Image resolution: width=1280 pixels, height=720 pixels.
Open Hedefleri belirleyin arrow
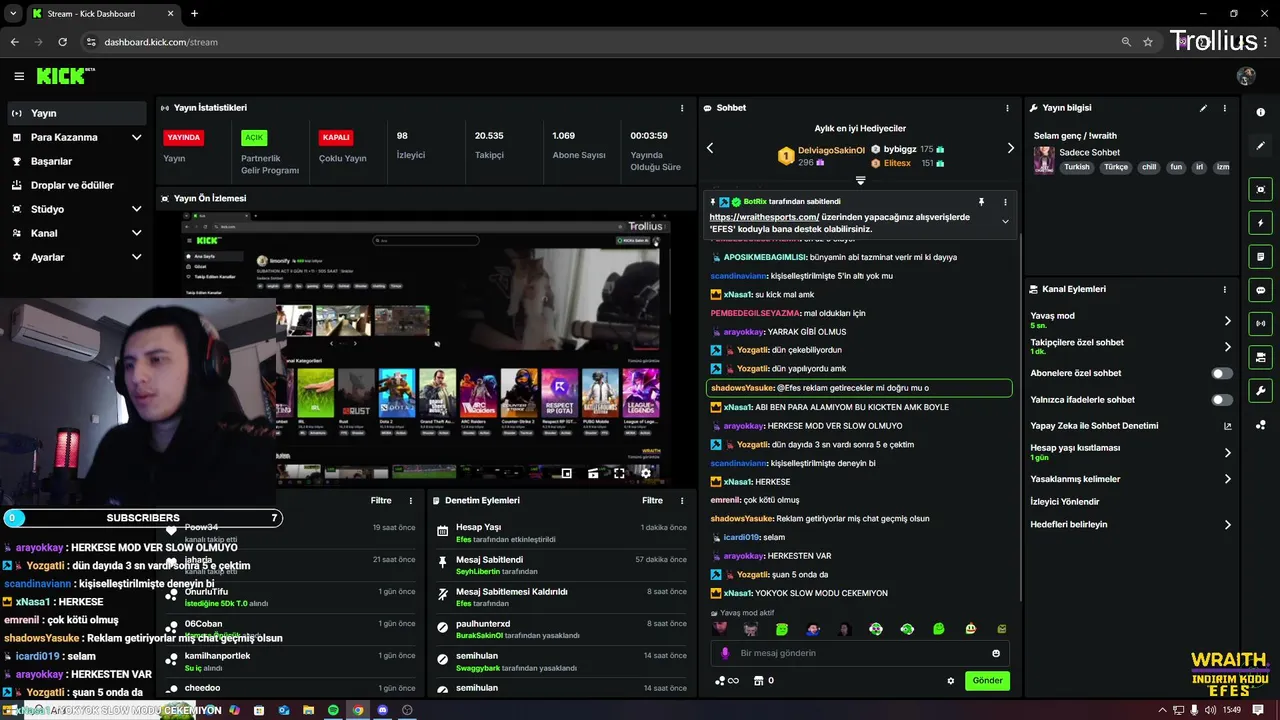click(x=1228, y=525)
